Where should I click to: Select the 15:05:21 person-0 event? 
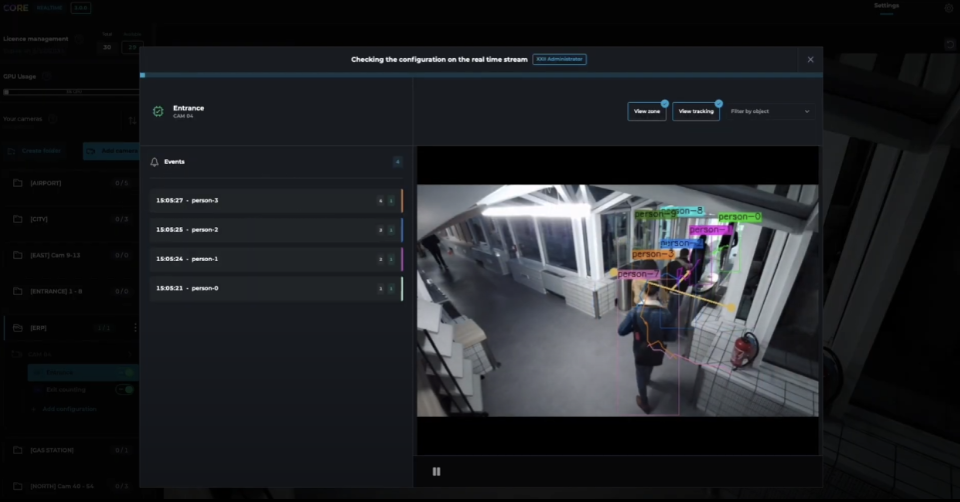pos(276,288)
